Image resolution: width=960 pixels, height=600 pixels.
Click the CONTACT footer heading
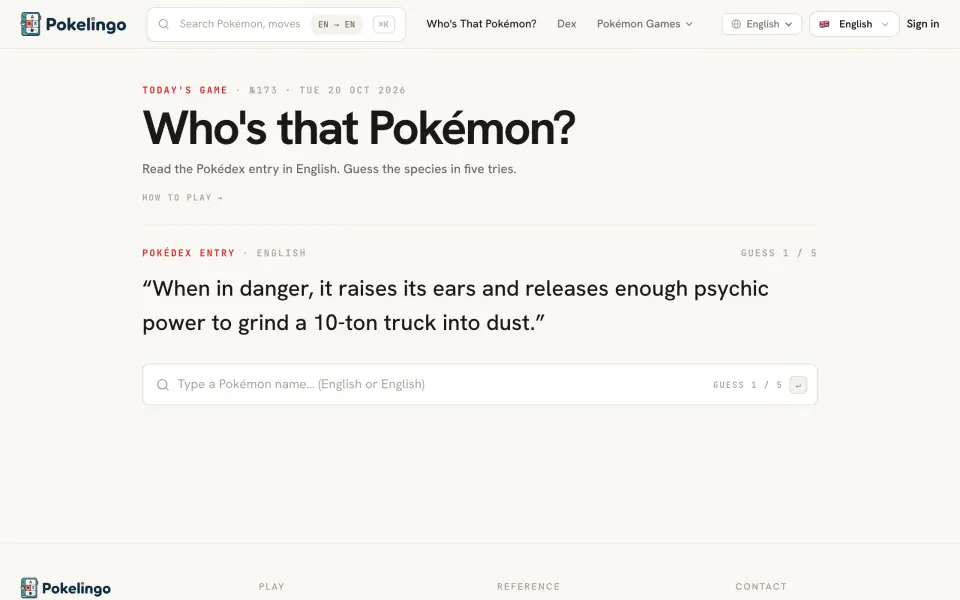761,587
